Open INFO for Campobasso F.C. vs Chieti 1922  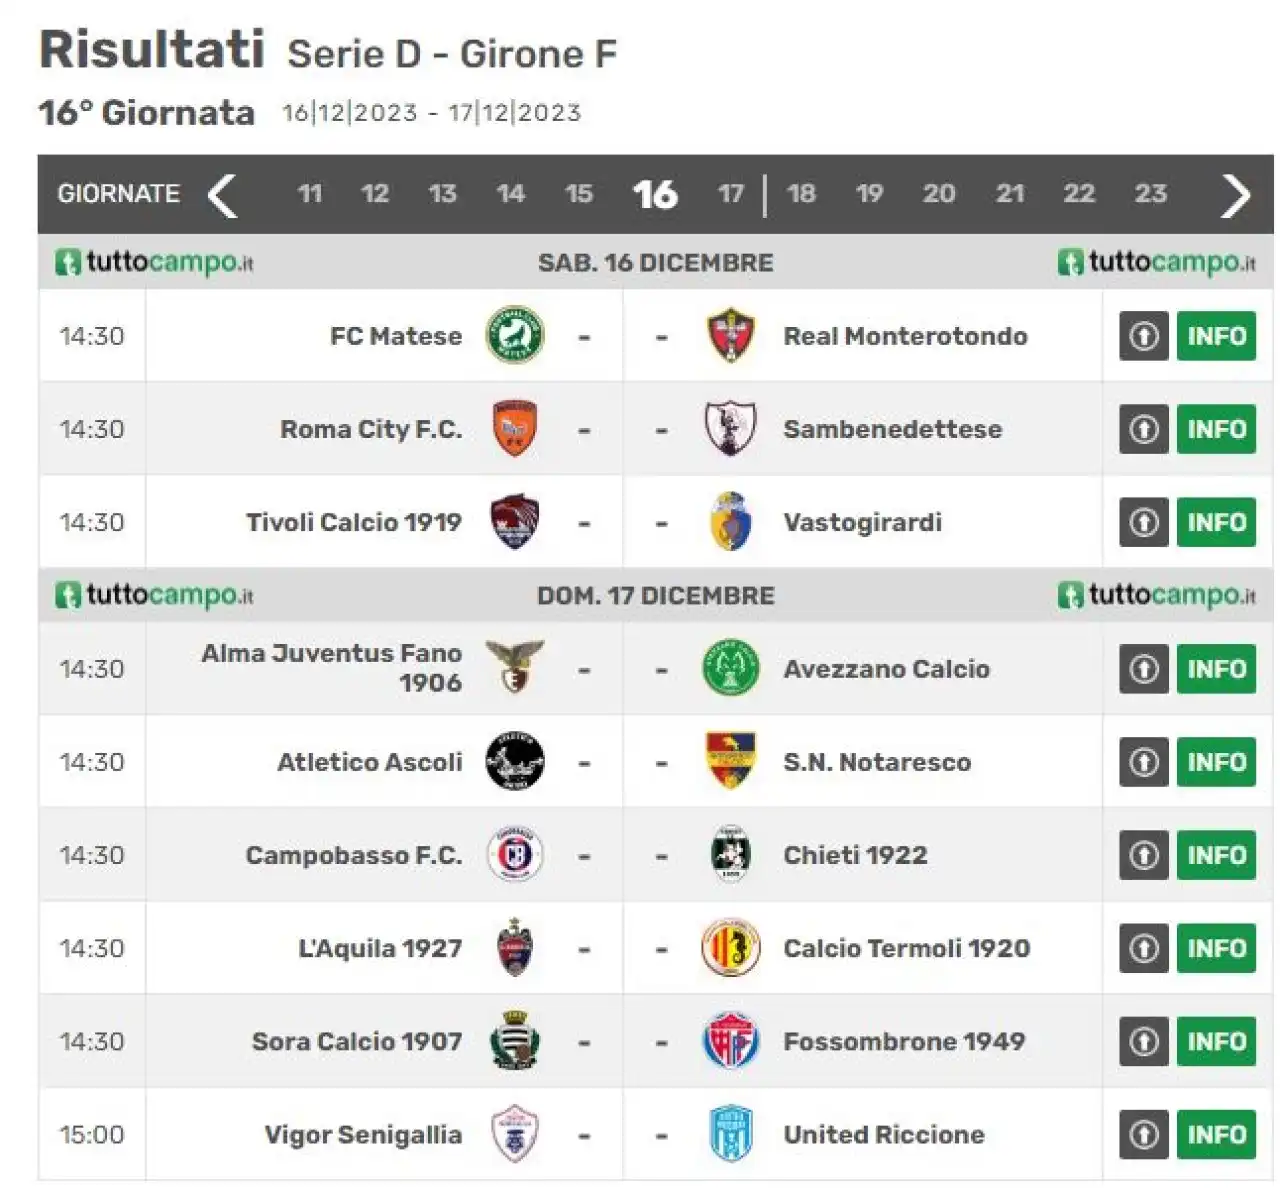1216,855
